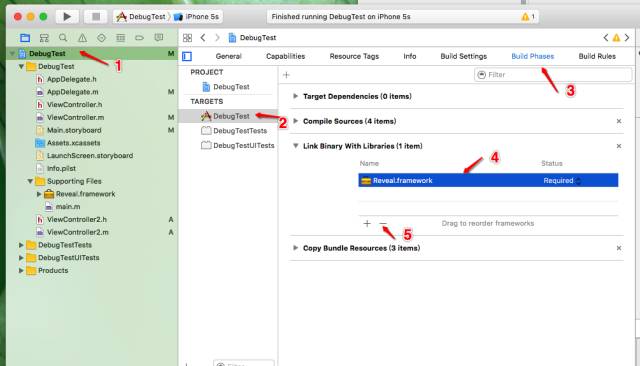Toggle the project and targets list sidebar
Image resolution: width=640 pixels, height=366 pixels.
(187, 56)
